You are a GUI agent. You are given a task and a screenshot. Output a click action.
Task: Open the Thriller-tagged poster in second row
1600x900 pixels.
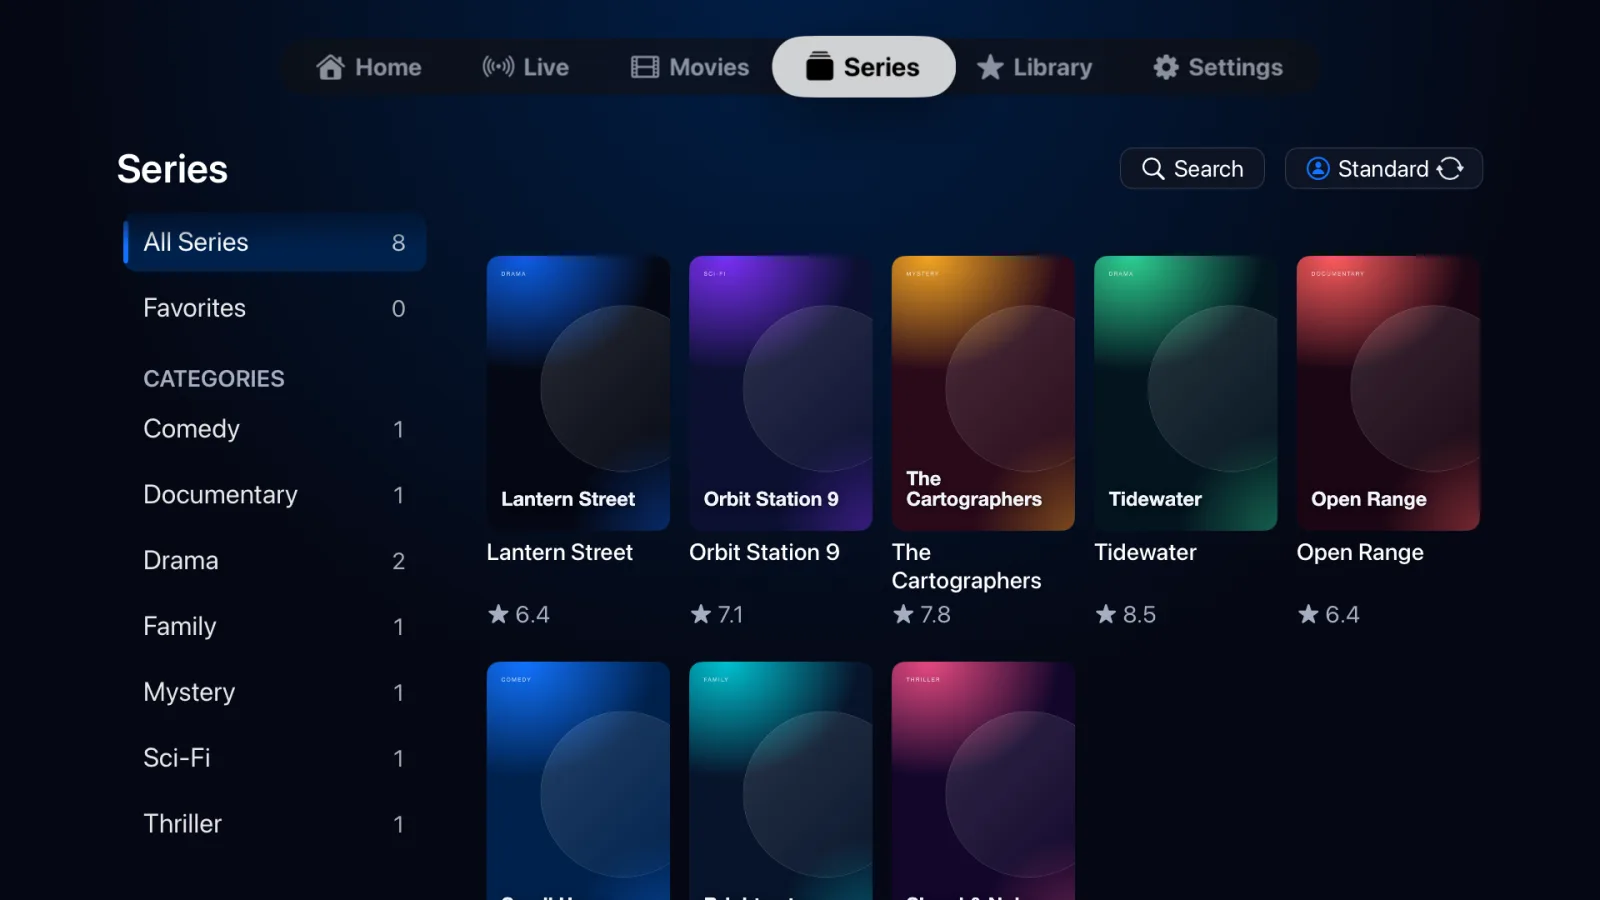pyautogui.click(x=983, y=781)
